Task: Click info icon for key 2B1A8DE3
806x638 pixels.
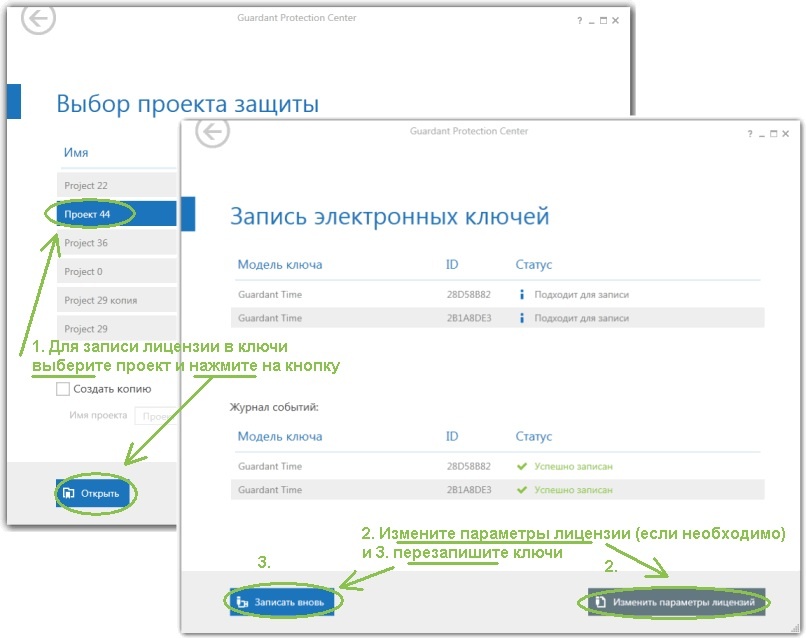Action: point(521,318)
